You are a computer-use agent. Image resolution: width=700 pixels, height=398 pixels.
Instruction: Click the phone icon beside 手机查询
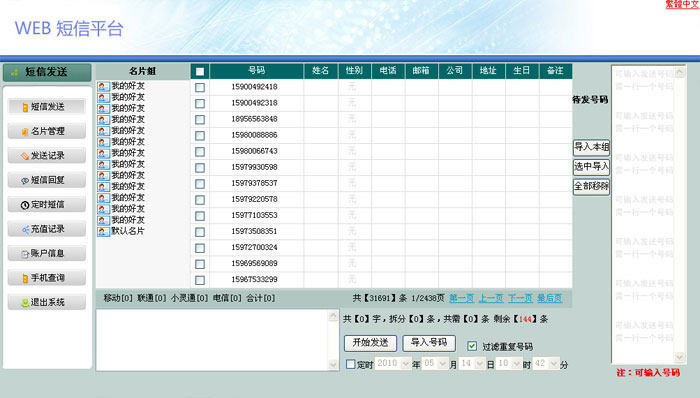pos(25,278)
